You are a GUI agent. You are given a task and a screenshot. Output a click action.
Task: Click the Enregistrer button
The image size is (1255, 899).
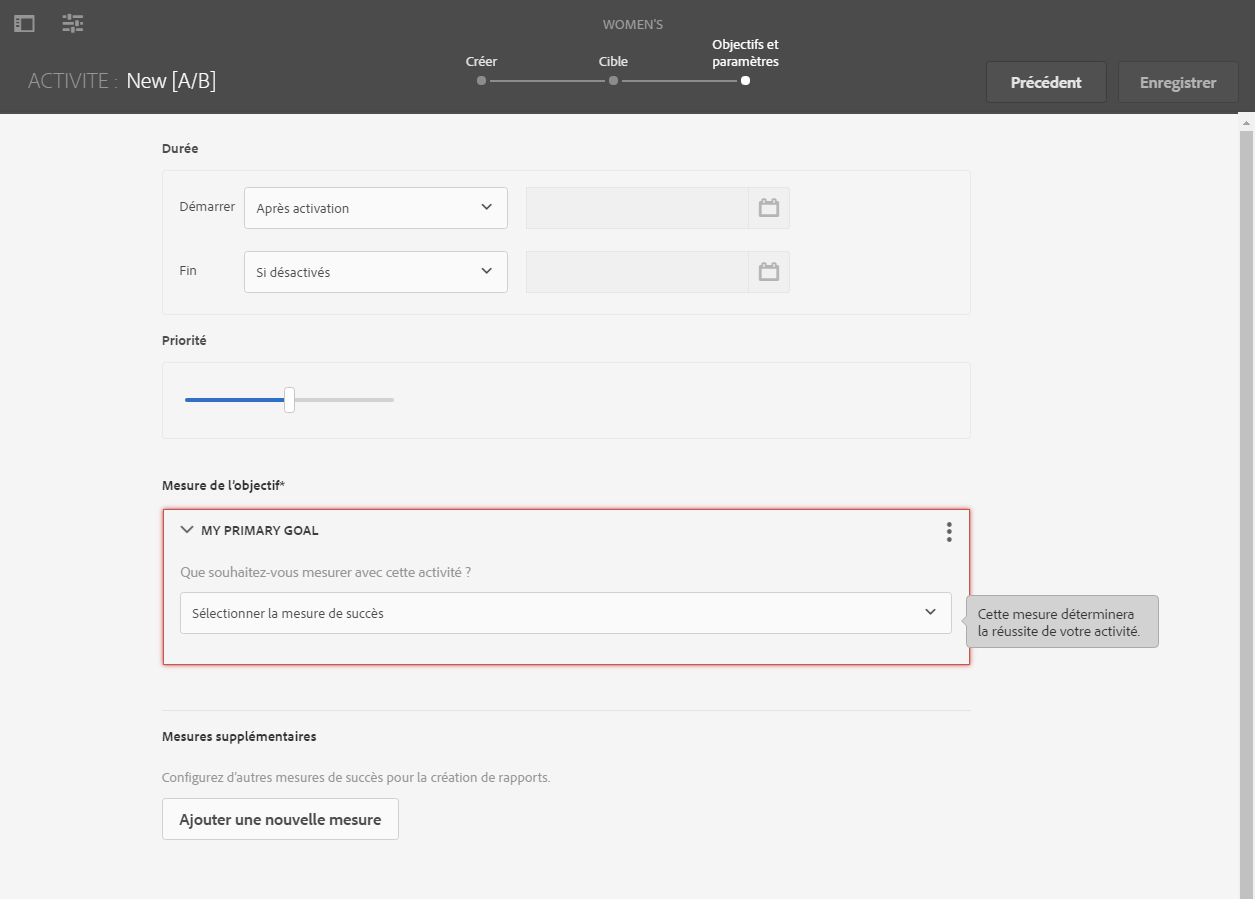(1178, 82)
